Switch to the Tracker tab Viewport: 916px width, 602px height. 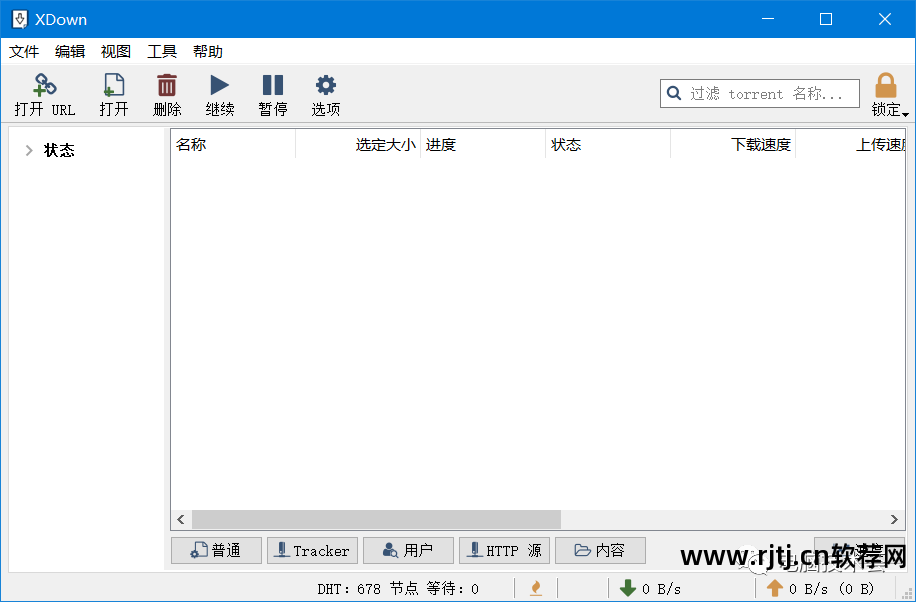click(x=313, y=551)
